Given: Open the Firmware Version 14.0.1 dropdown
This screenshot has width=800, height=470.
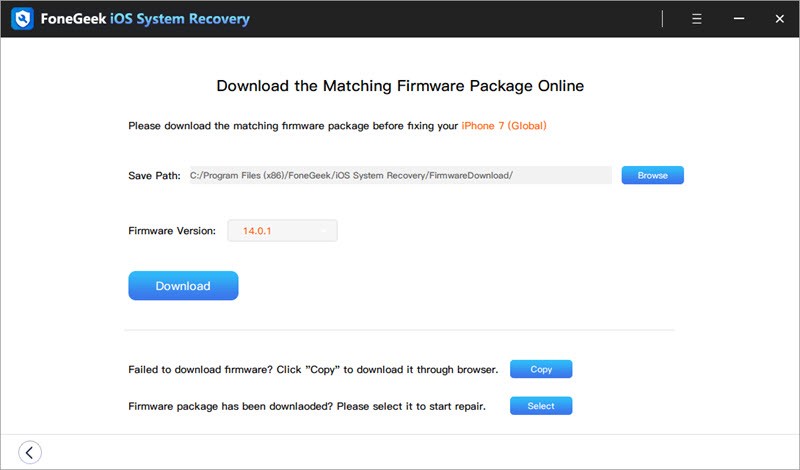Looking at the screenshot, I should tap(282, 231).
